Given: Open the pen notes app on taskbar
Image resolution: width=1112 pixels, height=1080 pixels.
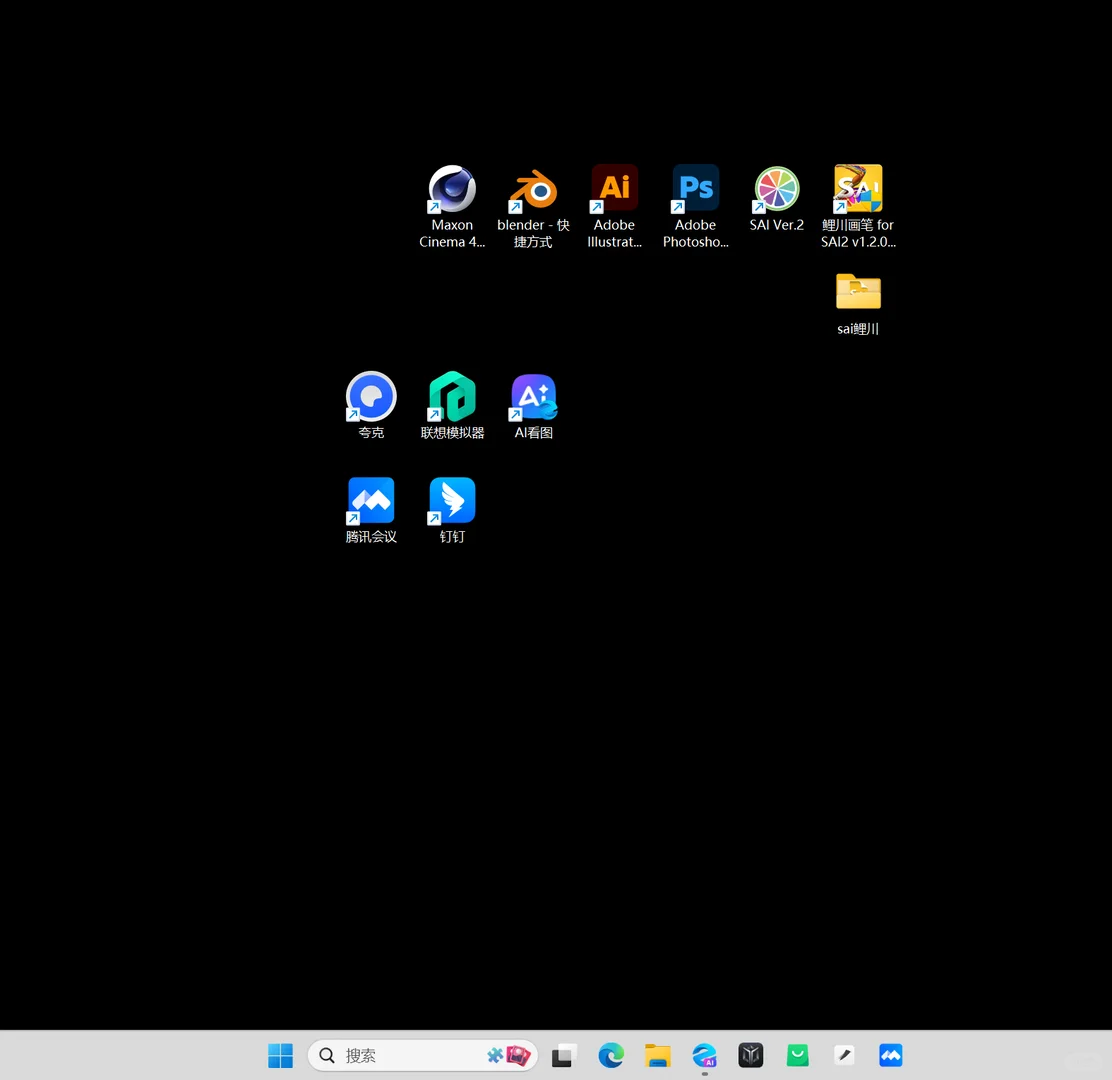Looking at the screenshot, I should coord(844,1055).
